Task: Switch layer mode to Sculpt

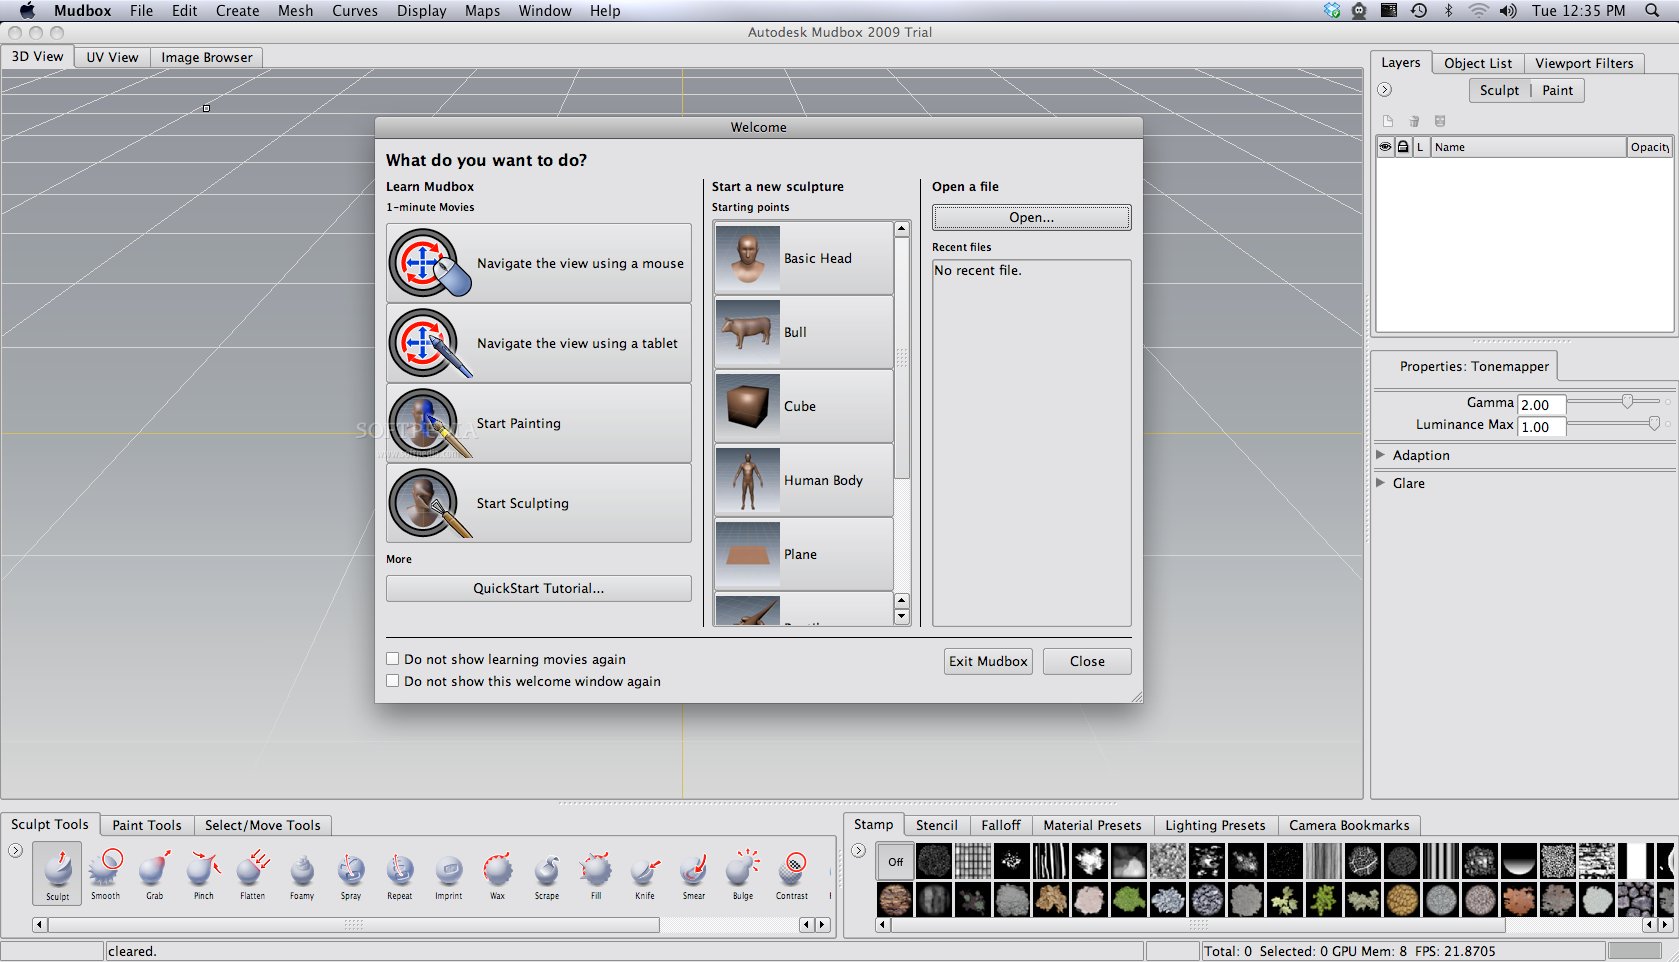Action: click(x=1499, y=90)
